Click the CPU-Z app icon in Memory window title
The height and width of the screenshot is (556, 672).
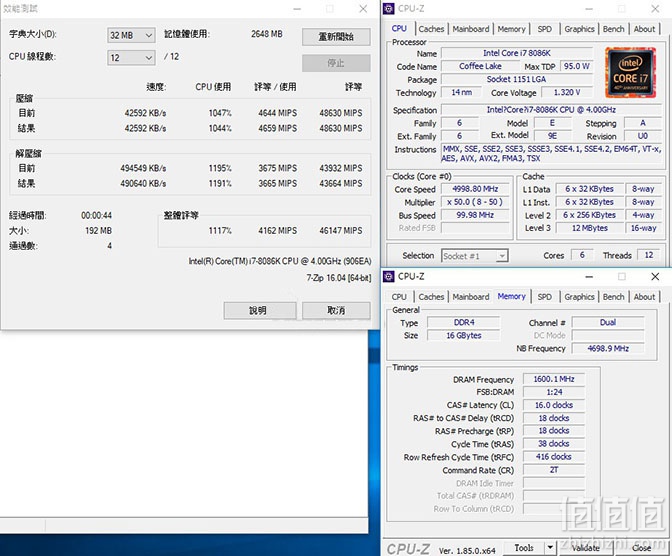point(388,276)
